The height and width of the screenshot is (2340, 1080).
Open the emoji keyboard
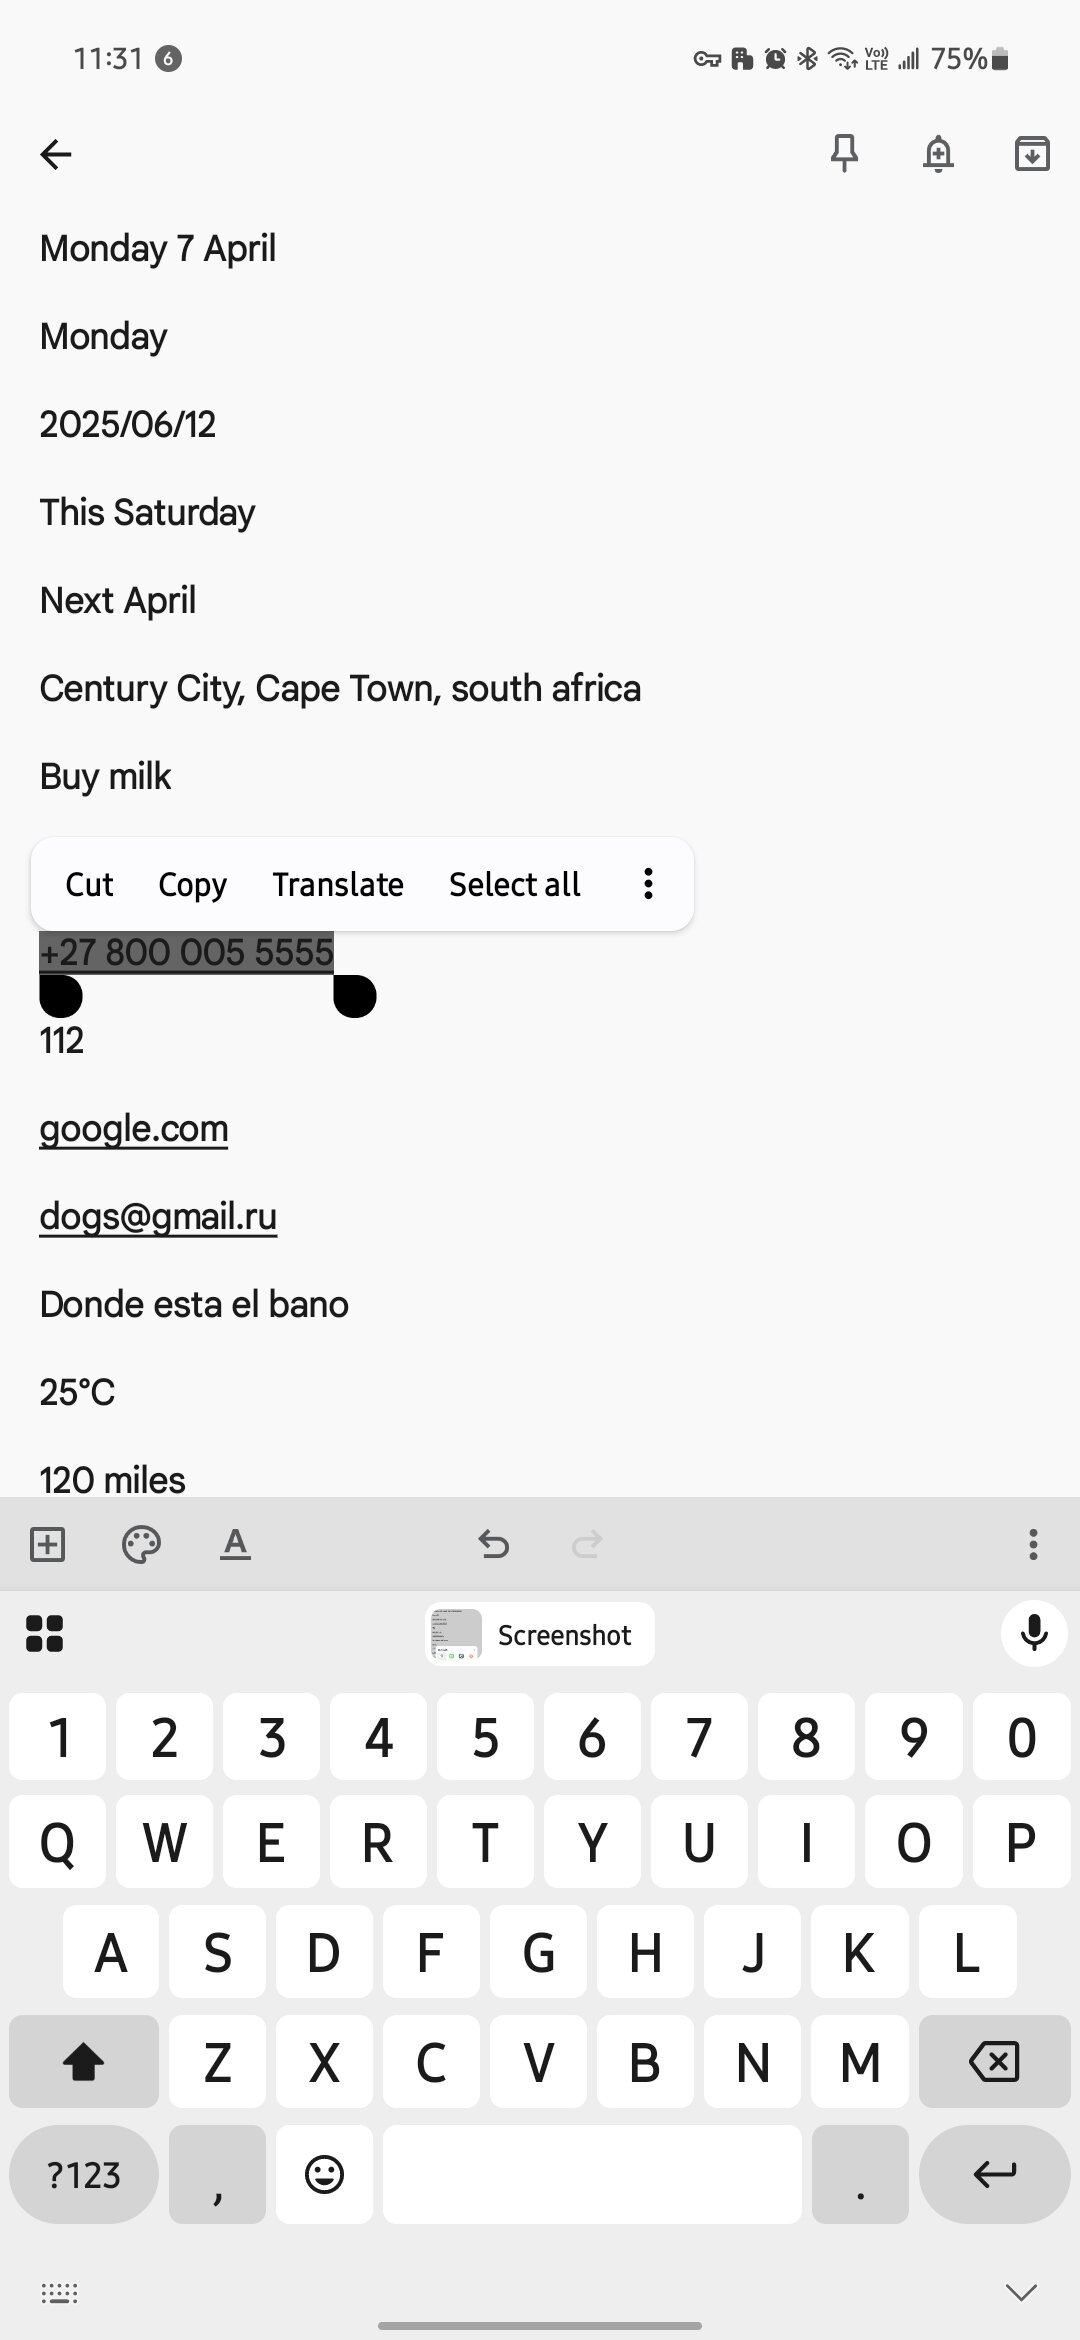point(324,2175)
